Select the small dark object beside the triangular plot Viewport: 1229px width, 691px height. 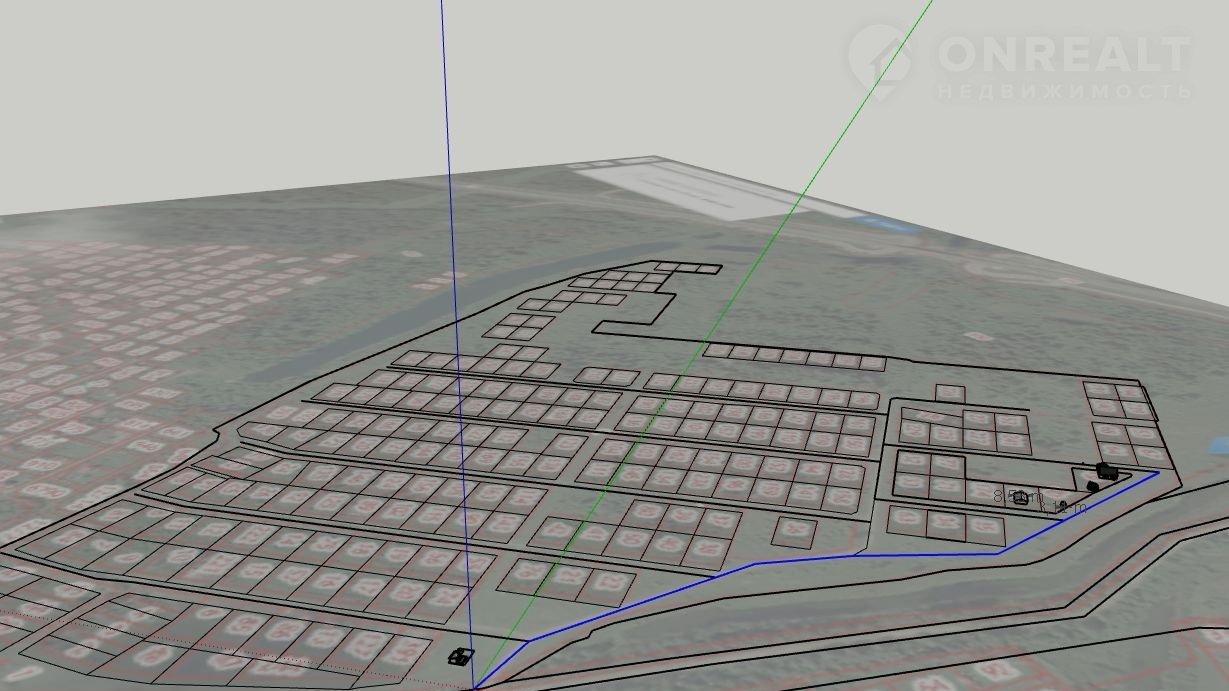point(1092,487)
